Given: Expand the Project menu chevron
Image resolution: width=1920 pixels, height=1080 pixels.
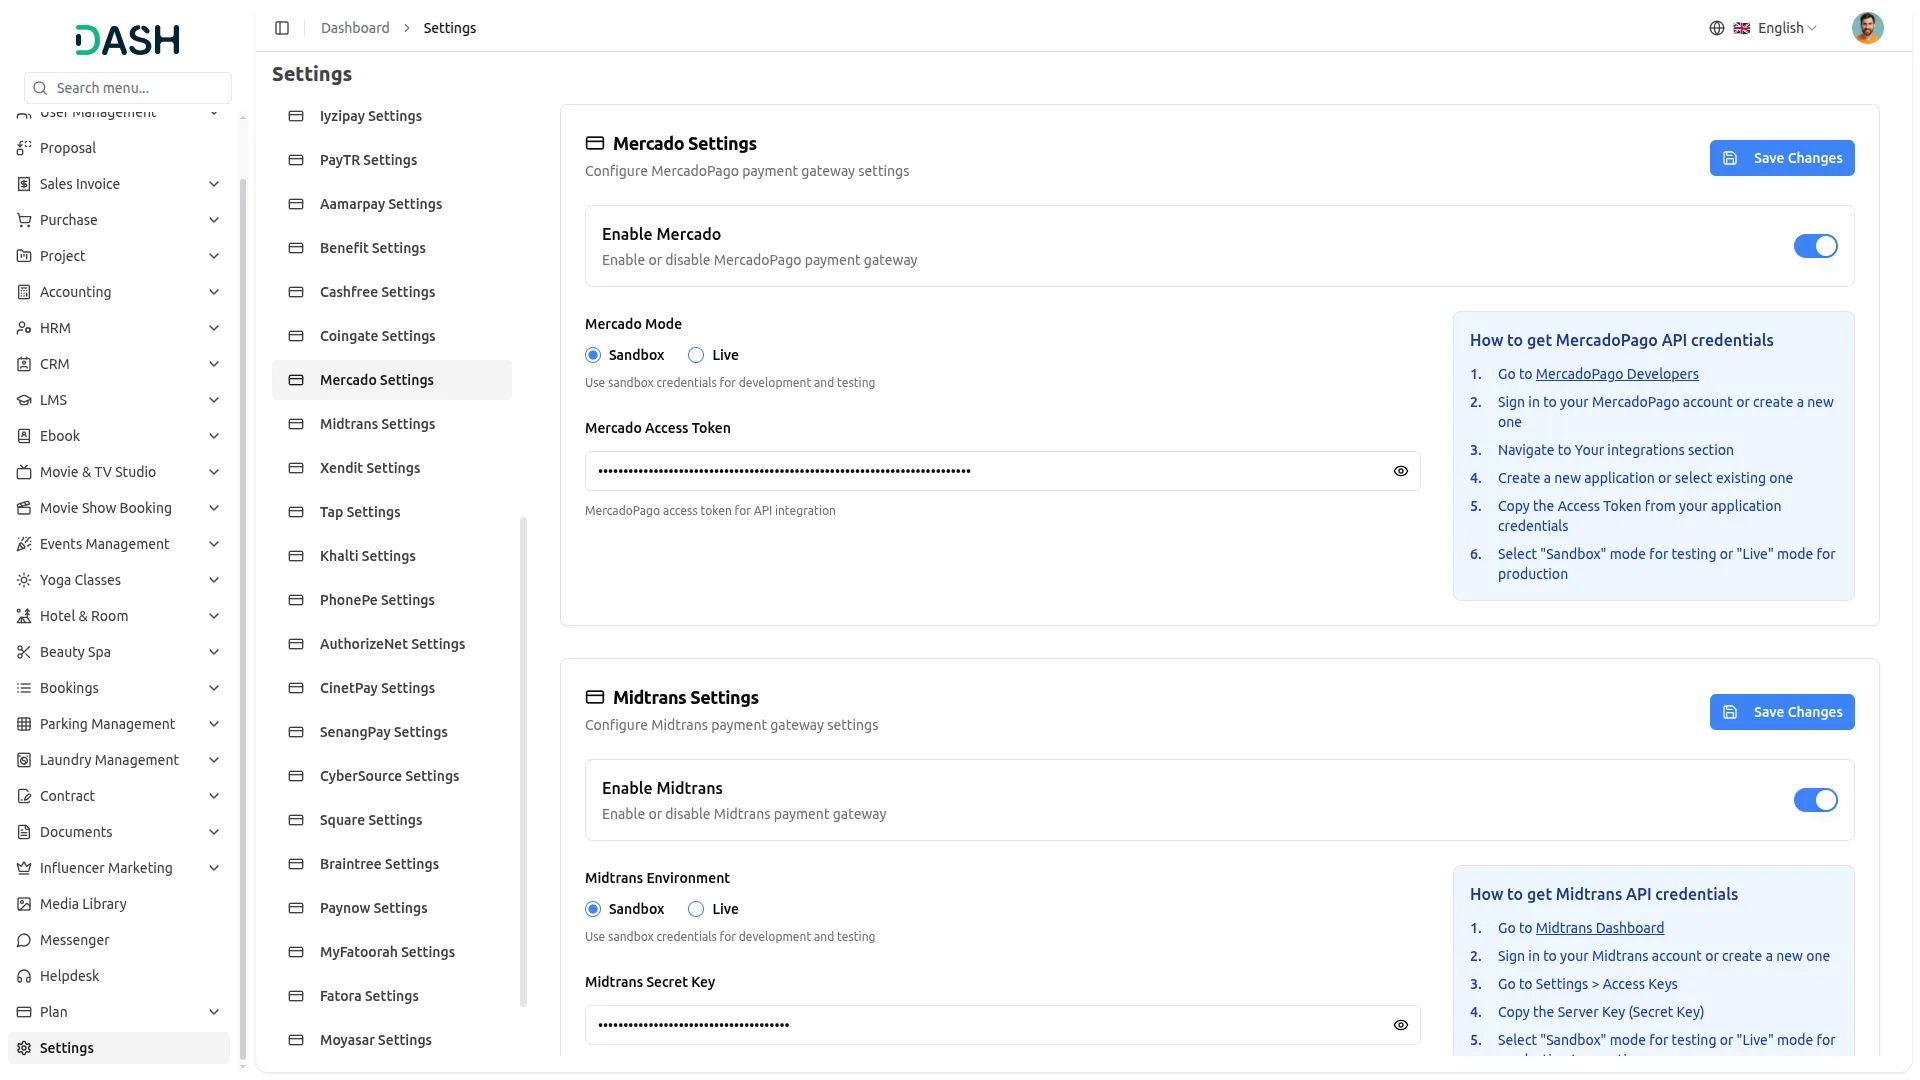Looking at the screenshot, I should click(x=213, y=256).
